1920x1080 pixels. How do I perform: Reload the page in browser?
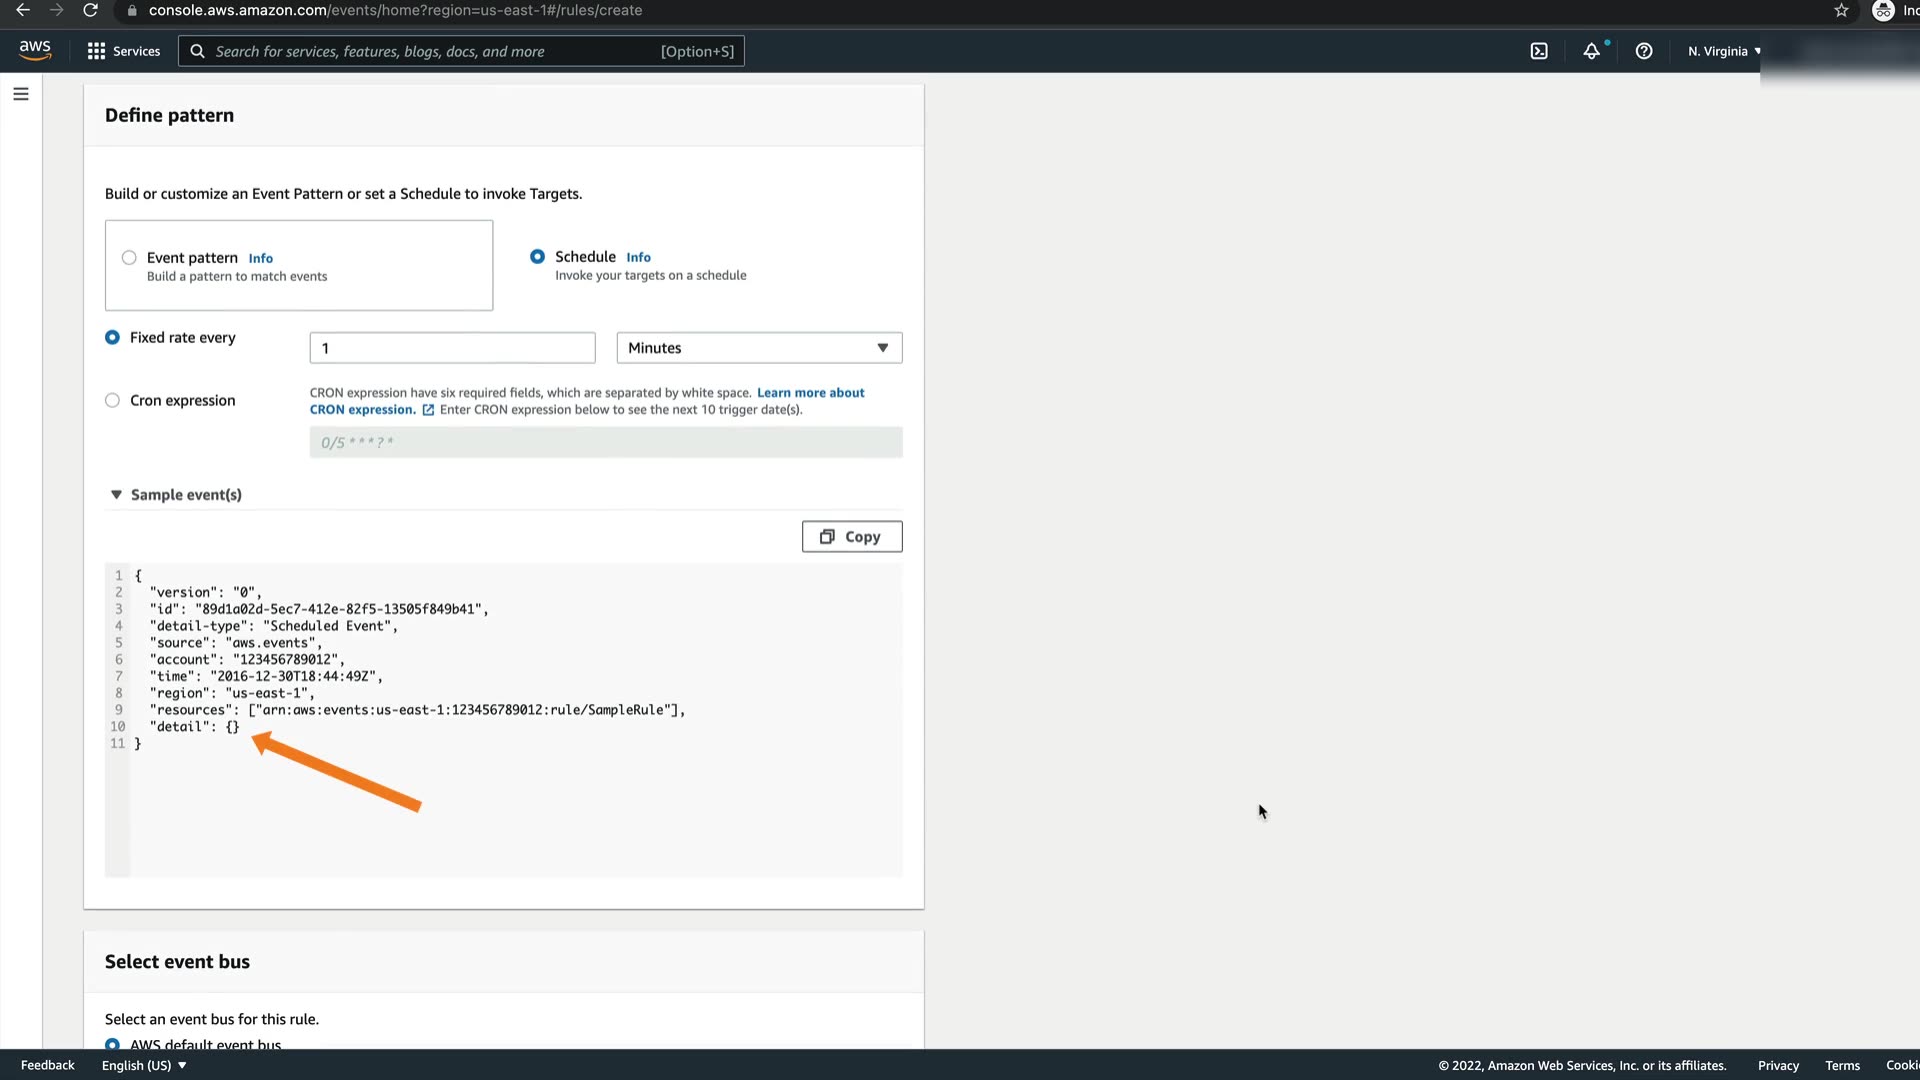90,10
